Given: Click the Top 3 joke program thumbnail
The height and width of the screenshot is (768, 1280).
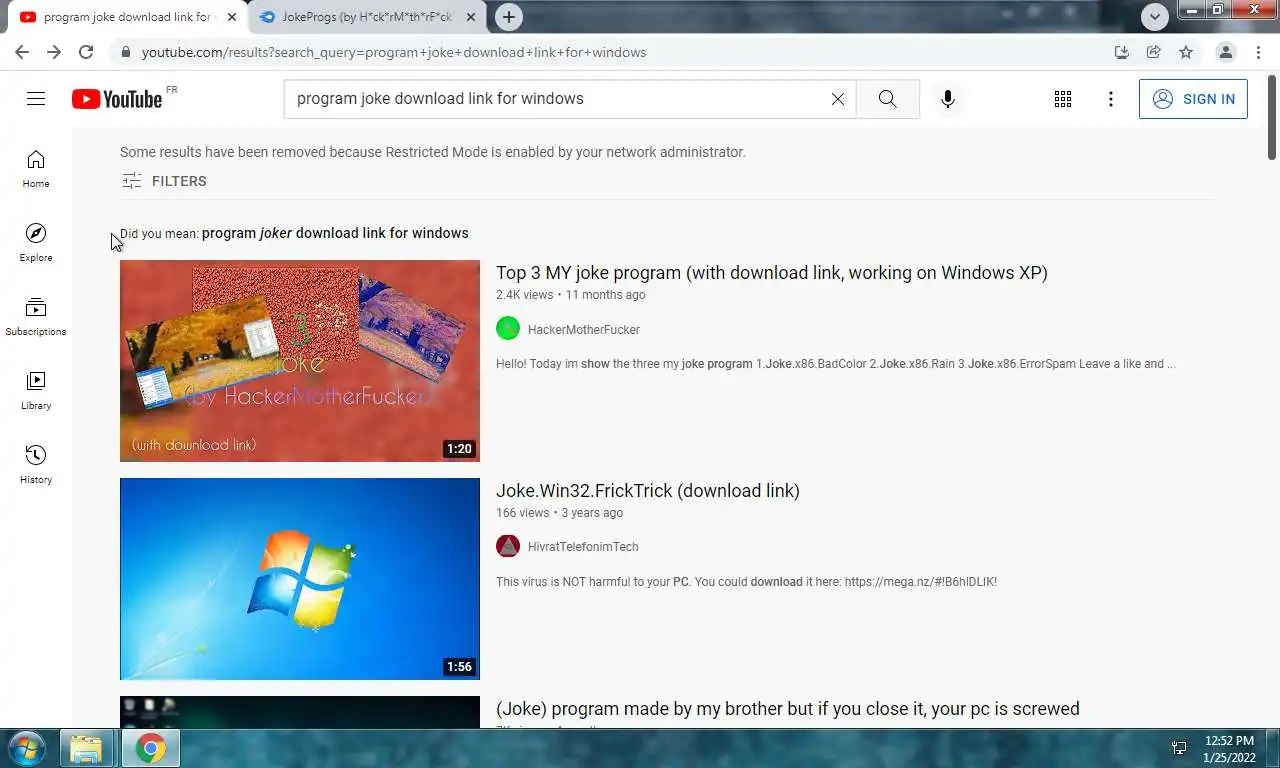Looking at the screenshot, I should coord(300,361).
